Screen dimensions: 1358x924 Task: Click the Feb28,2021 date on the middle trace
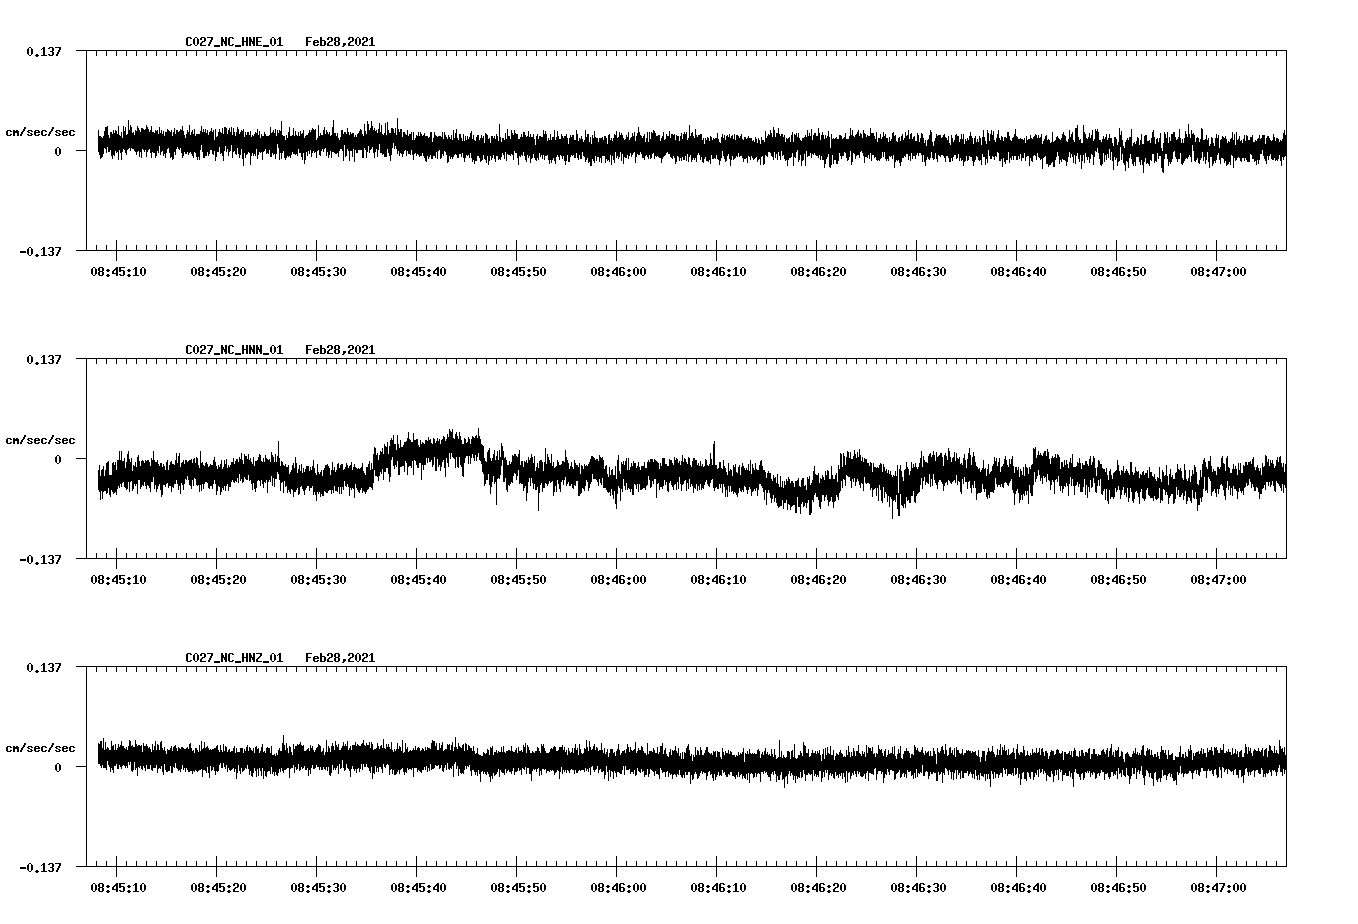click(340, 350)
